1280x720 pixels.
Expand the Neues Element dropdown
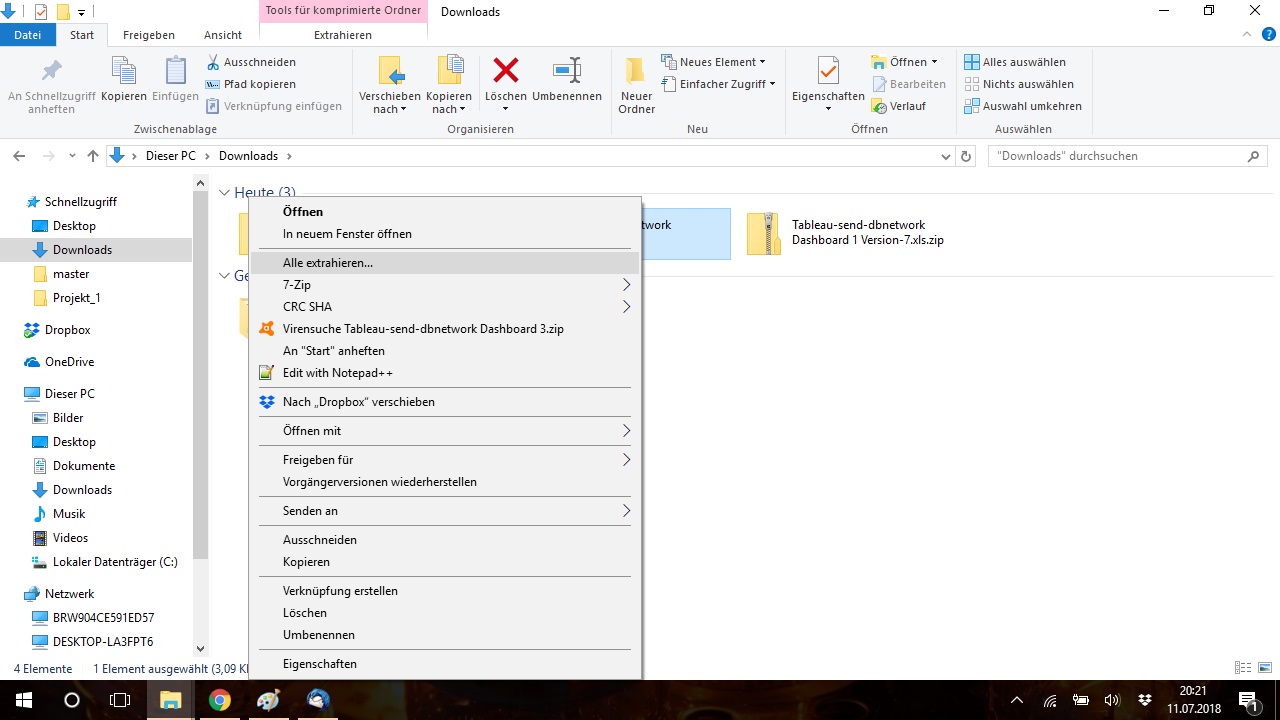pos(720,62)
